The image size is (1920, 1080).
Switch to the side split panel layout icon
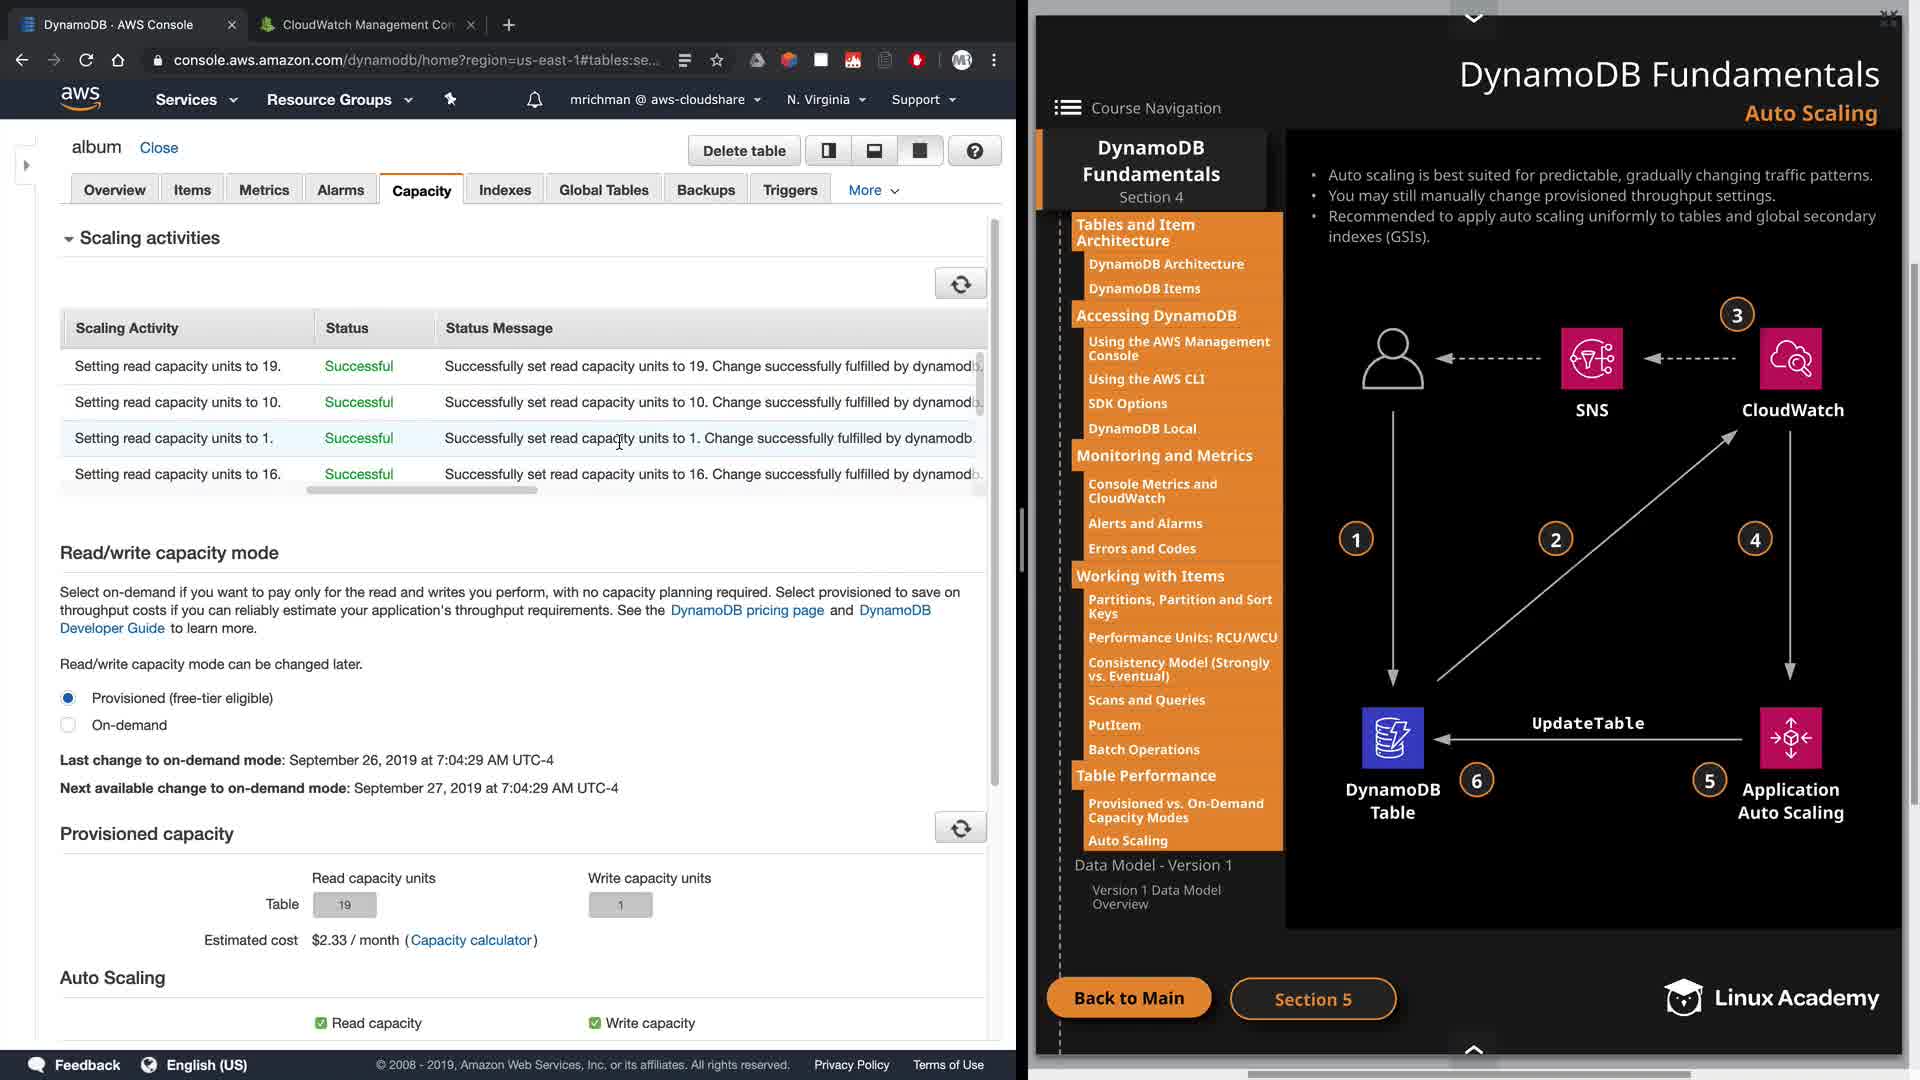(x=828, y=151)
